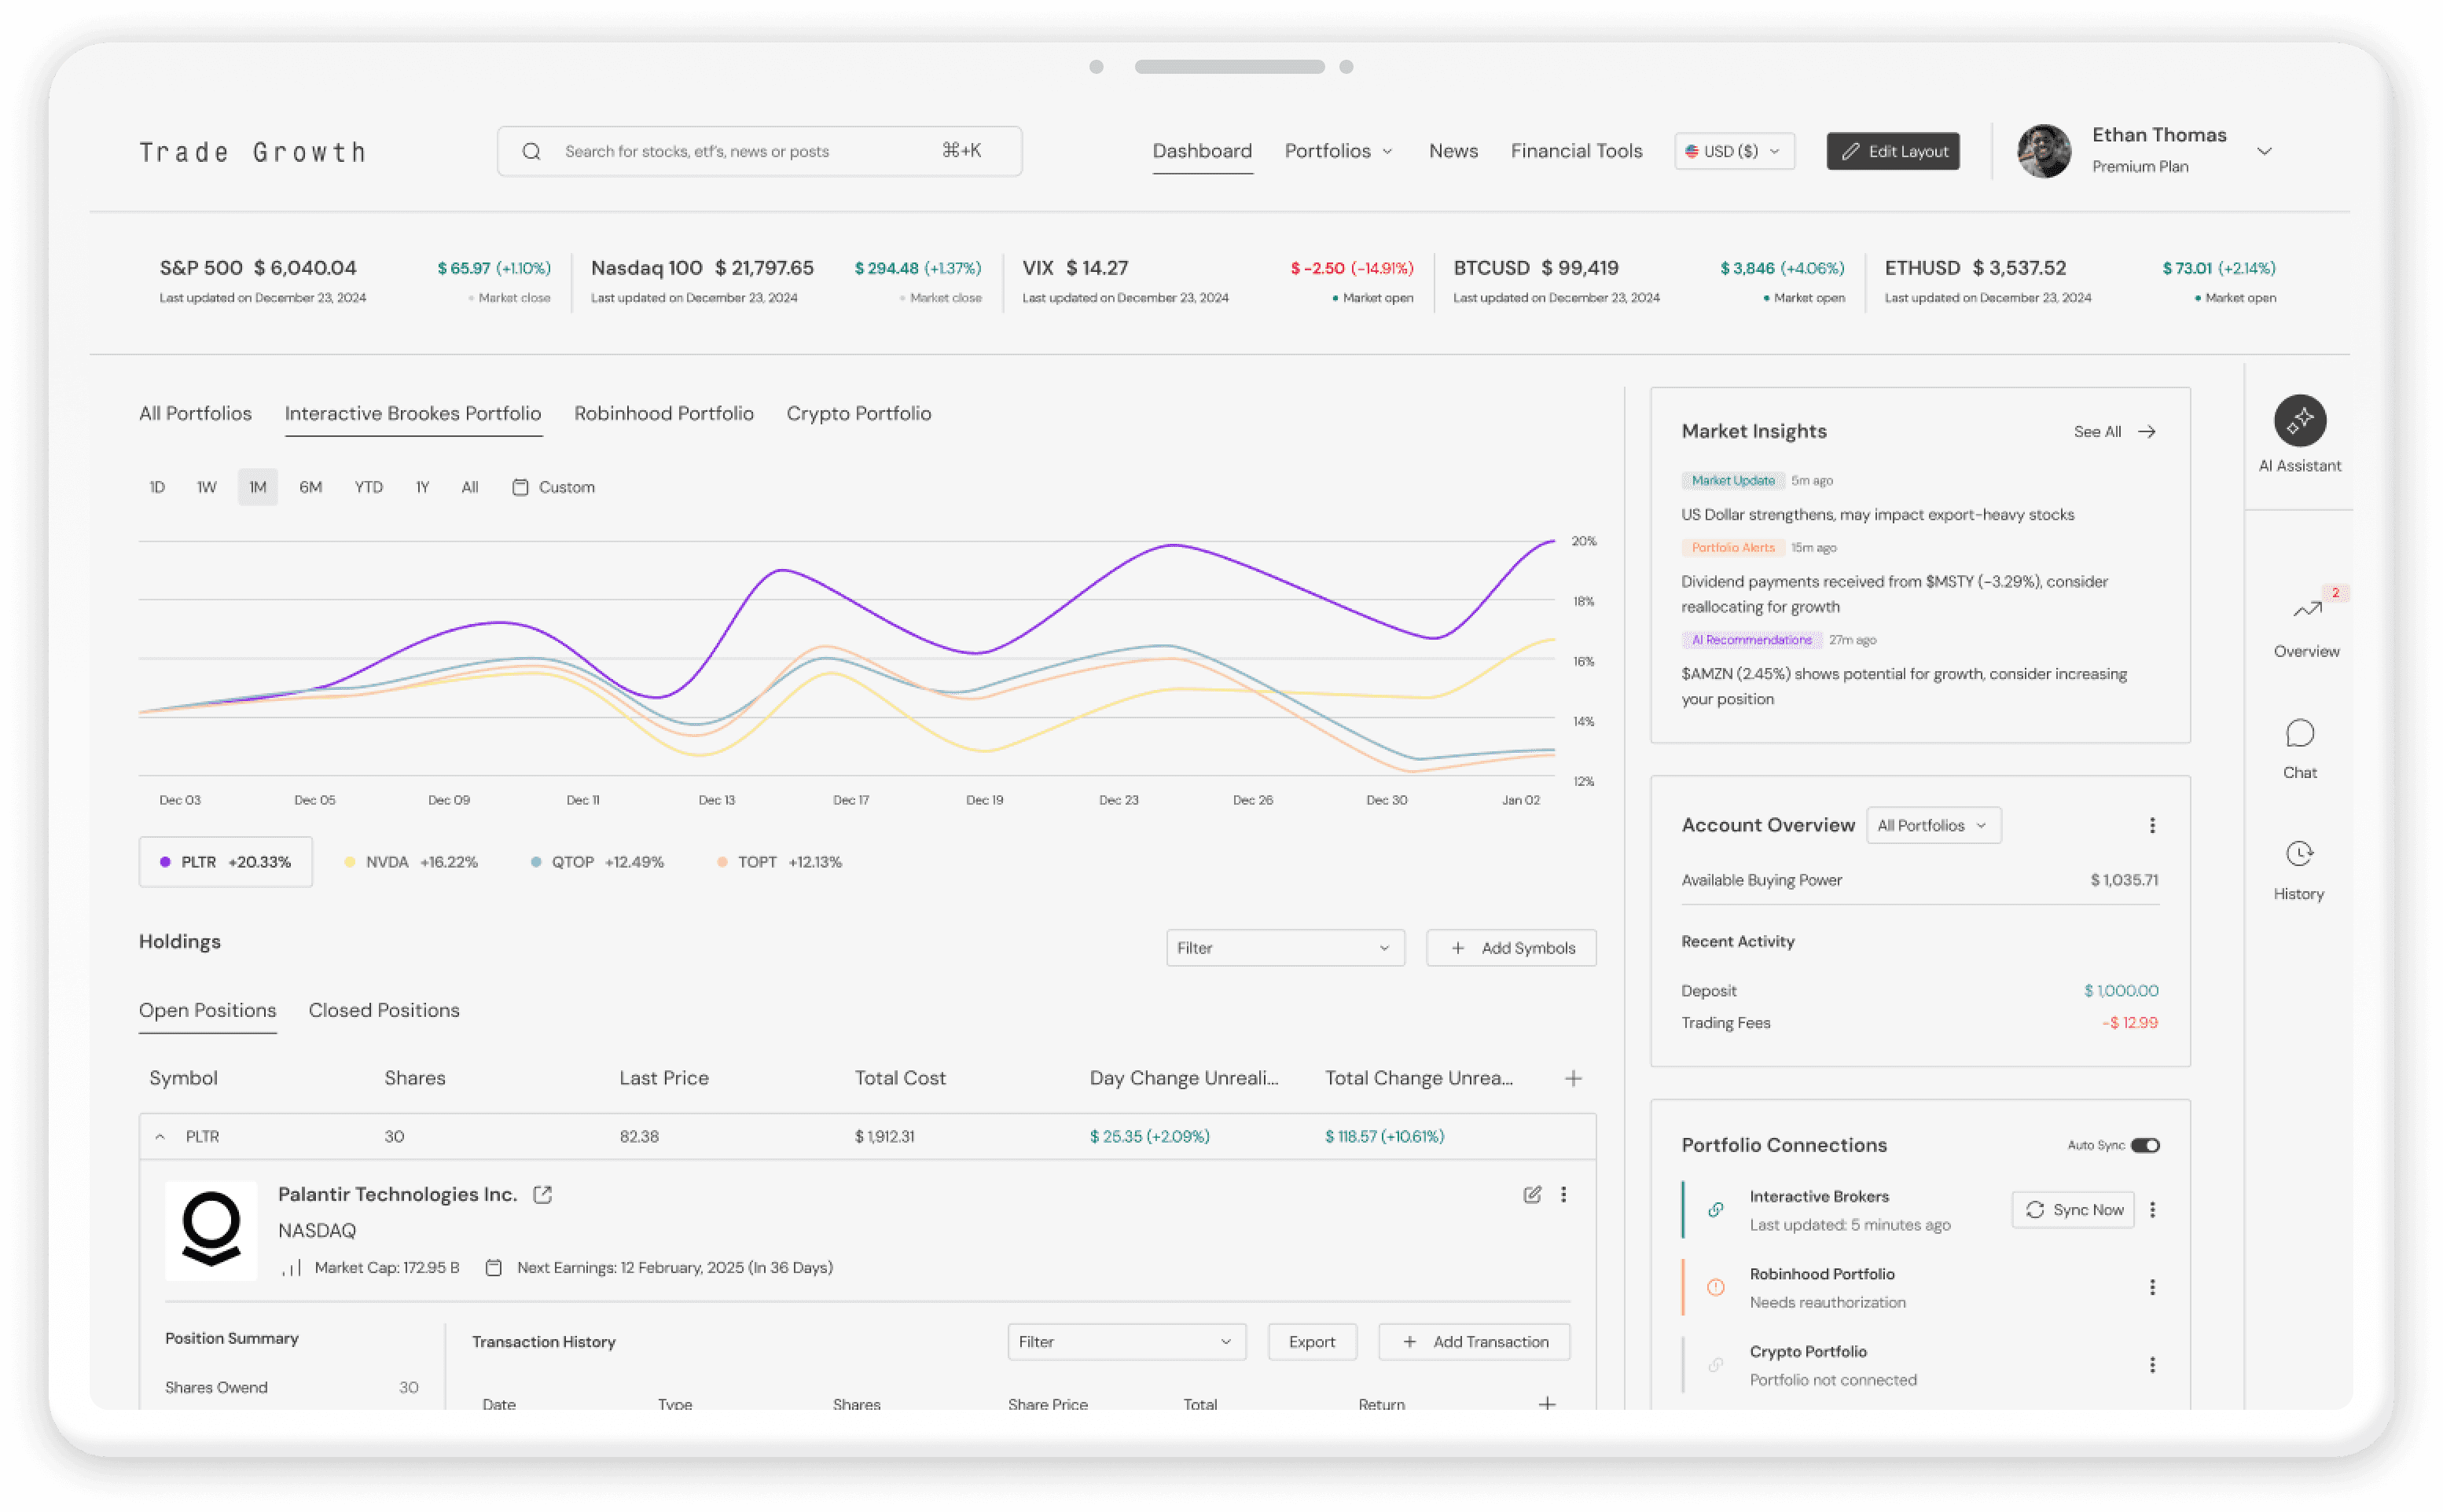This screenshot has width=2443, height=1512.
Task: Open three-dot menu for Account Overview
Action: [2152, 825]
